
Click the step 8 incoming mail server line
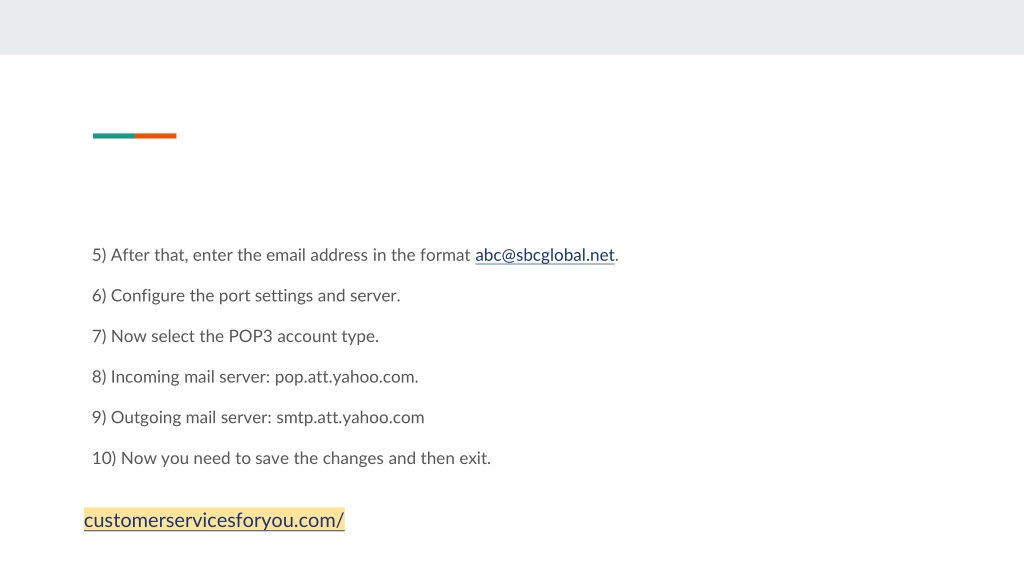[x=255, y=377]
